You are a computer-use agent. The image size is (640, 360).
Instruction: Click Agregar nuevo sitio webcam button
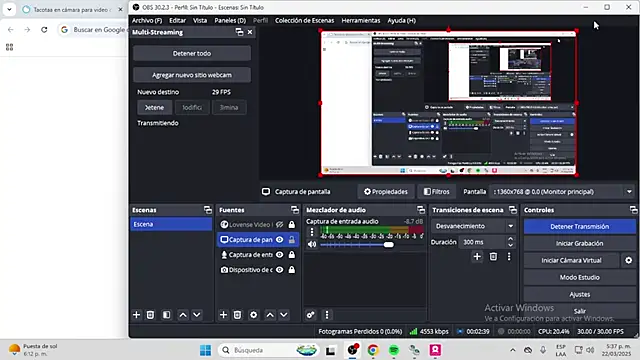(192, 75)
